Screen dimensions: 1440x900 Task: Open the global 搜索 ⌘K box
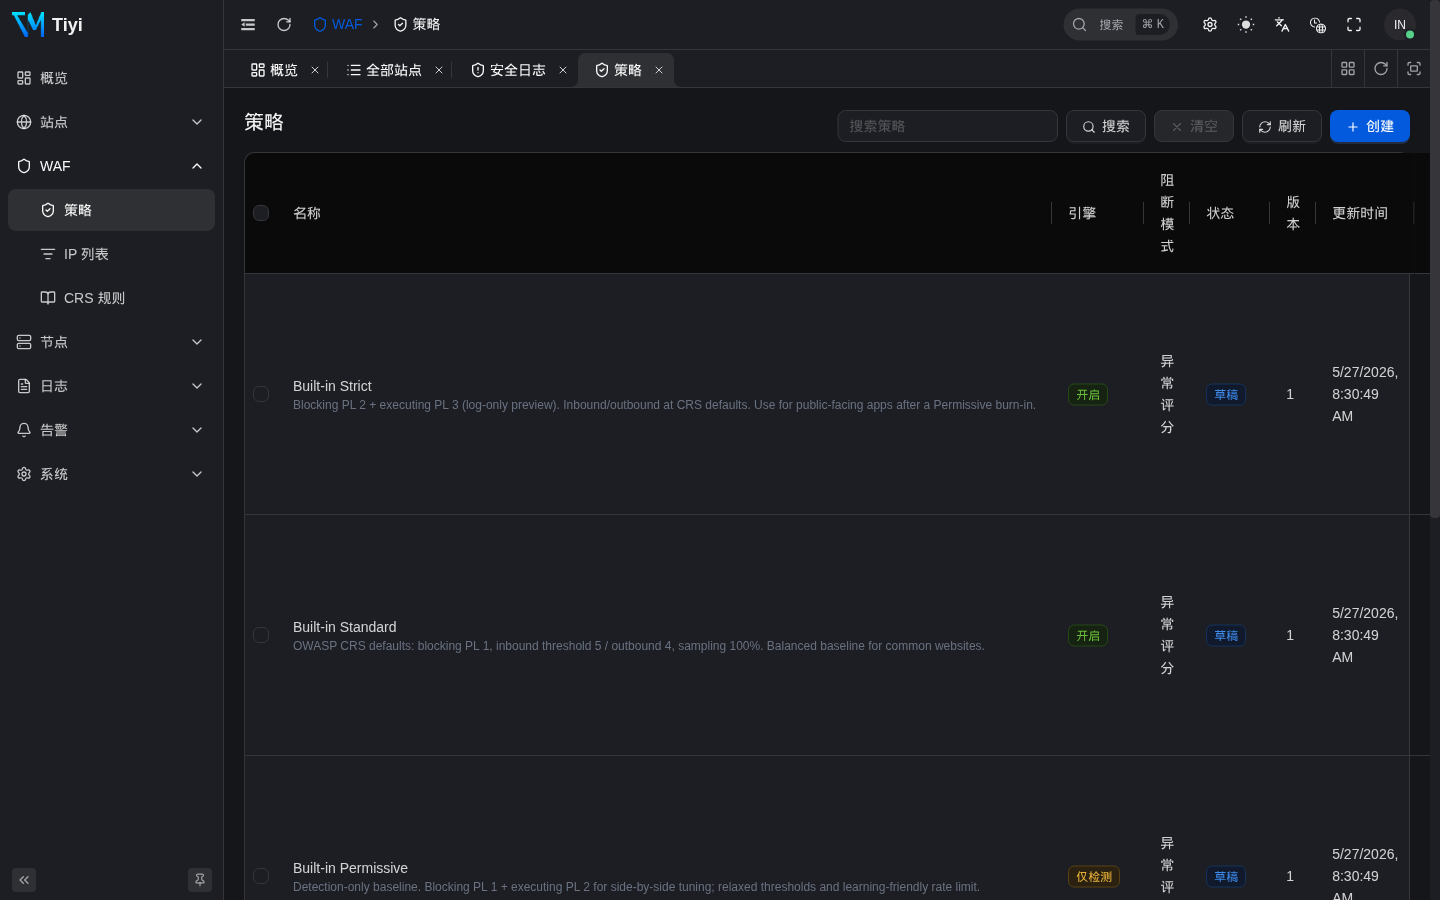pos(1120,24)
